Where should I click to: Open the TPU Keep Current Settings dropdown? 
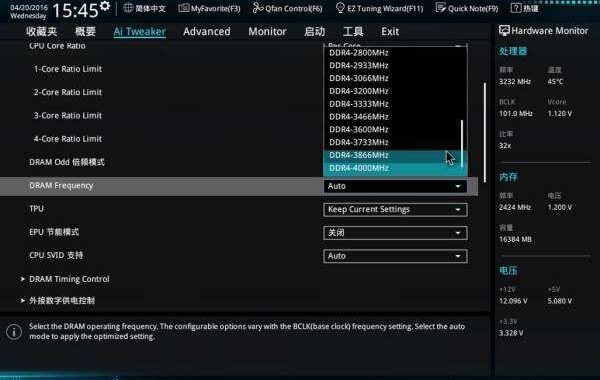tap(395, 210)
